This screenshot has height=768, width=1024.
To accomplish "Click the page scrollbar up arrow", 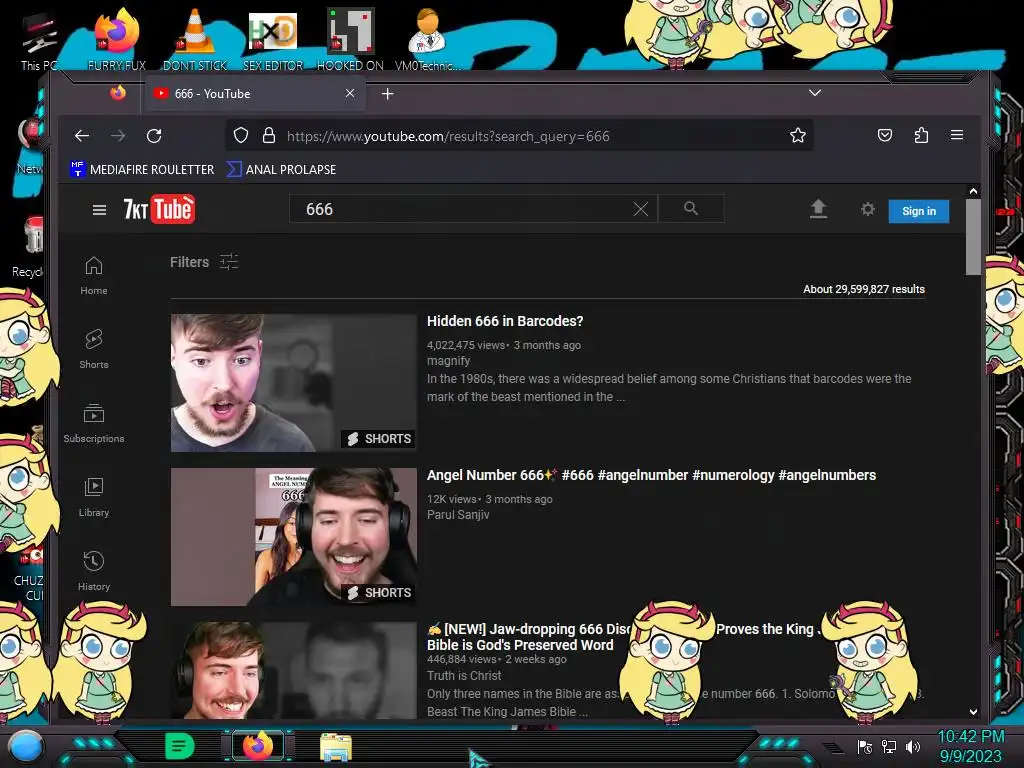I will (973, 191).
